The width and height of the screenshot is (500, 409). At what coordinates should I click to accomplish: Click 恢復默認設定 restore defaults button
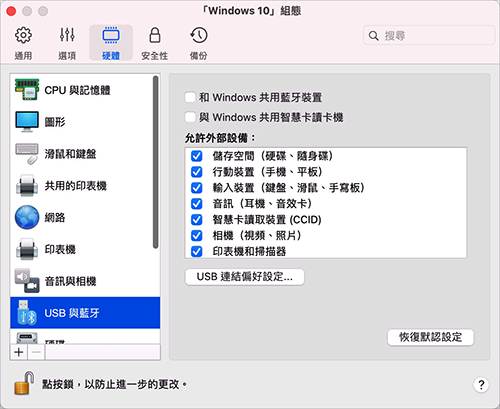430,337
